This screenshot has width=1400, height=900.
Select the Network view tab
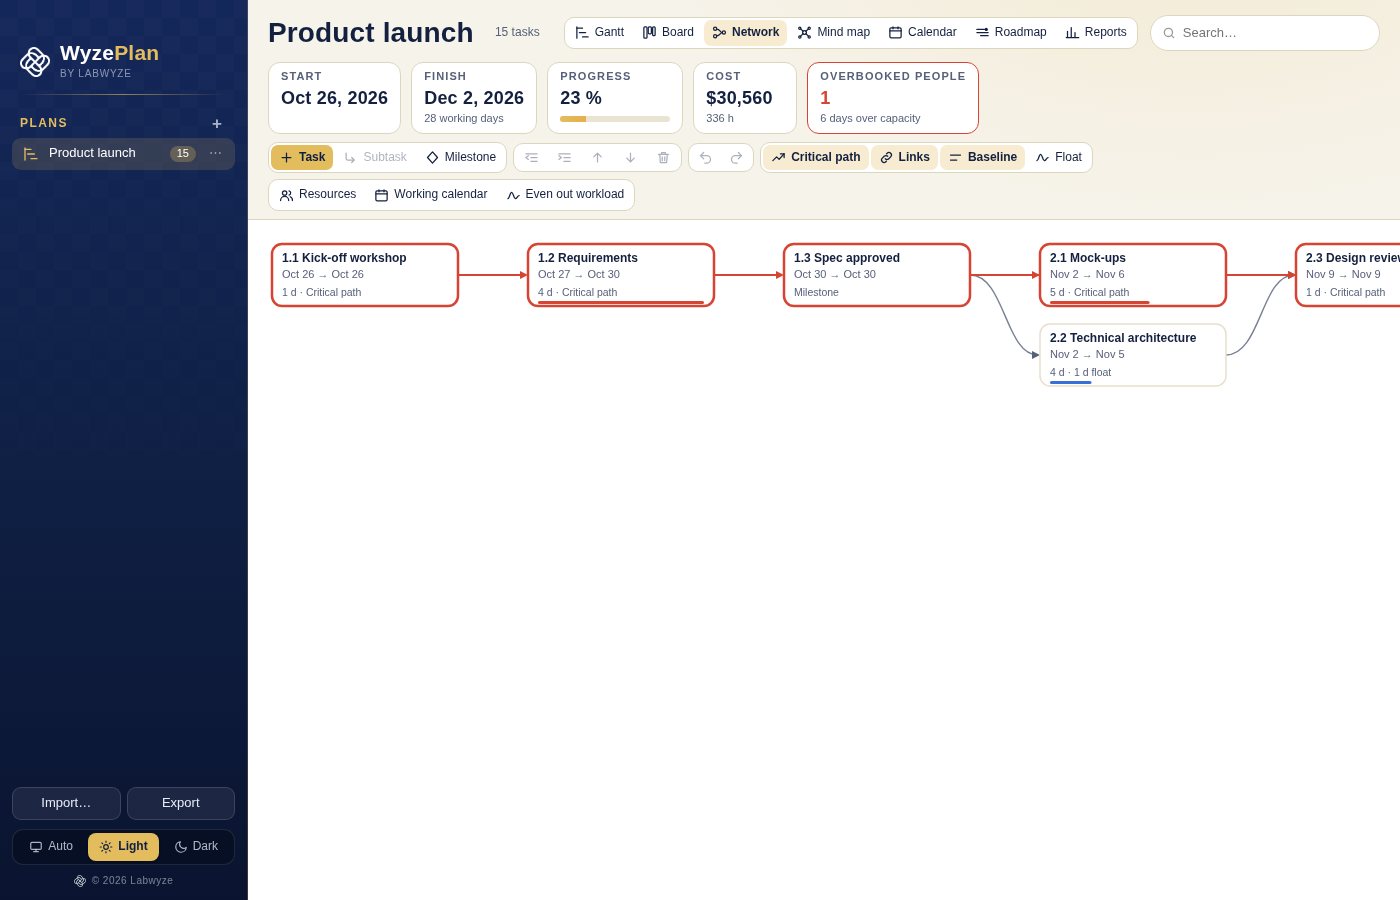pyautogui.click(x=746, y=33)
